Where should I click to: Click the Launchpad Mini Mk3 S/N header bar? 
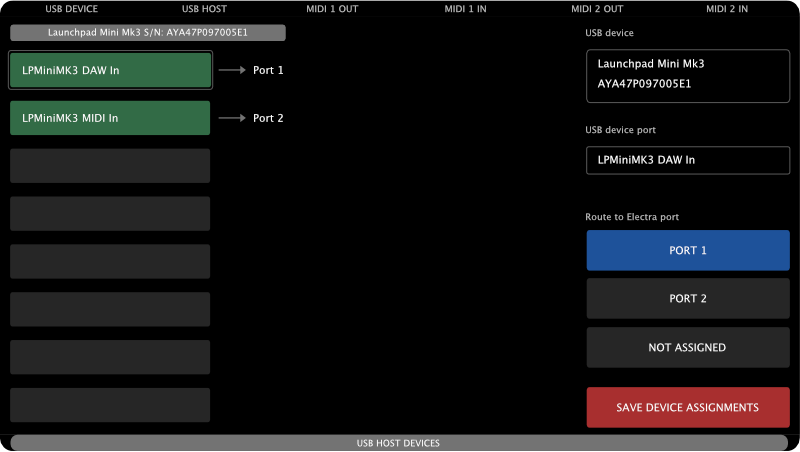tap(148, 33)
